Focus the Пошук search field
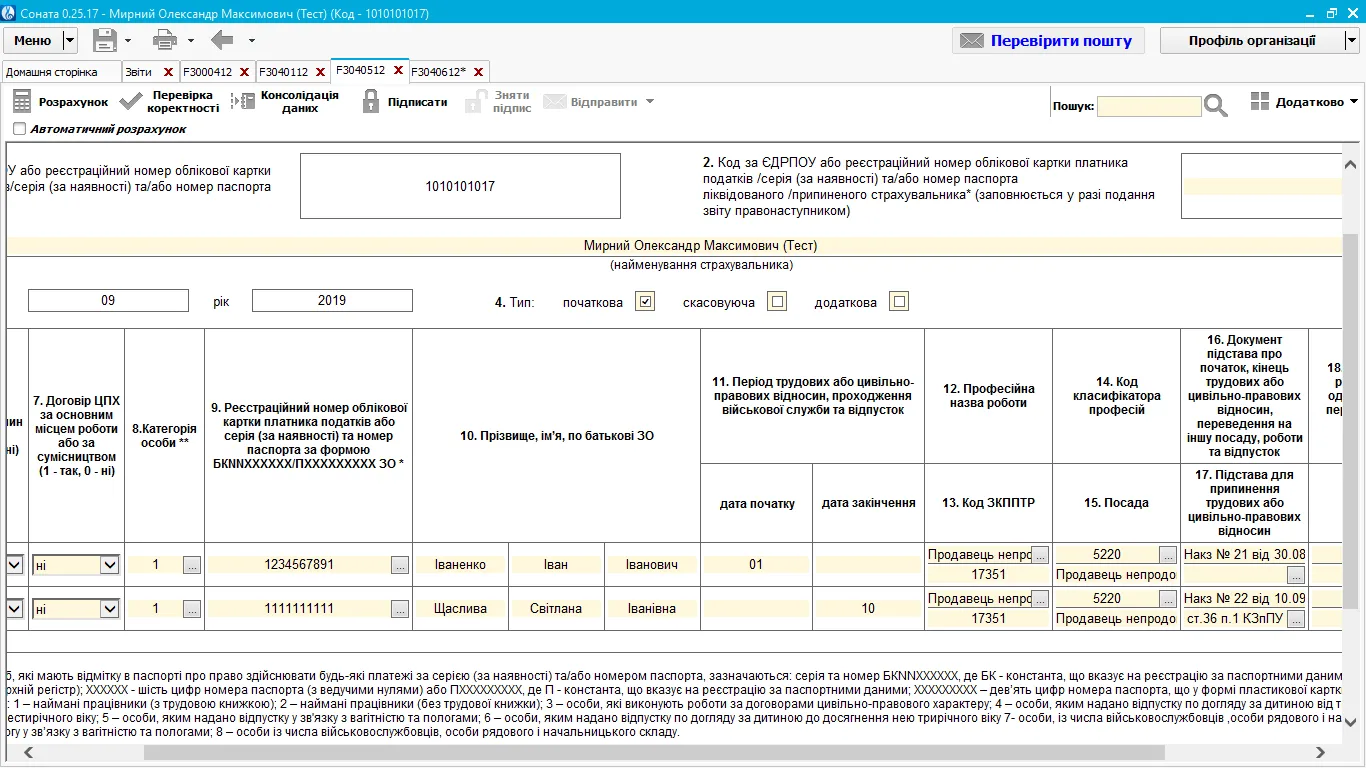1366x768 pixels. [x=1149, y=106]
